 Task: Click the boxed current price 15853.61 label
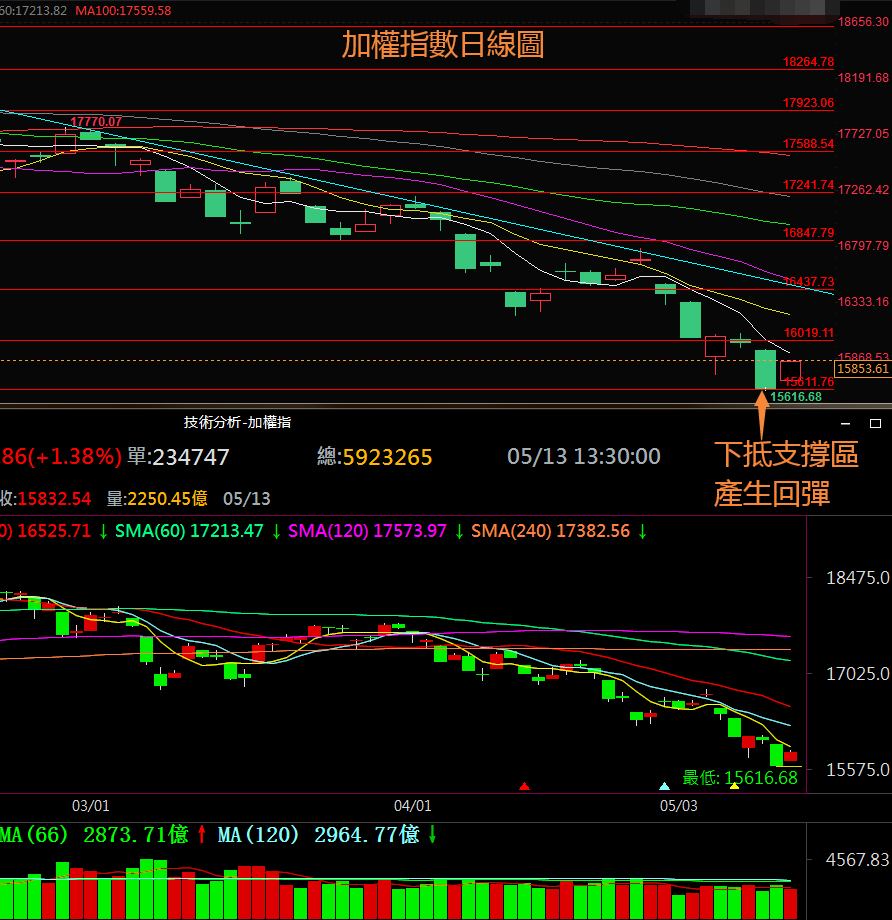(862, 369)
